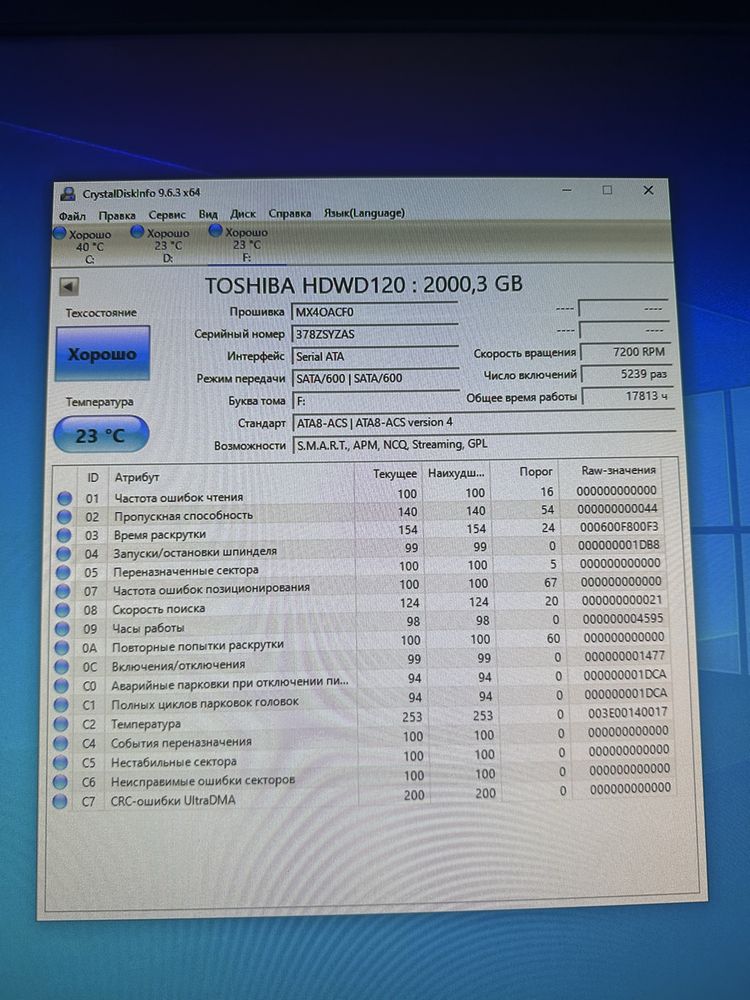Click status icon of CRC-ошибки UltraDMA row
This screenshot has height=1000, width=750.
tap(60, 801)
